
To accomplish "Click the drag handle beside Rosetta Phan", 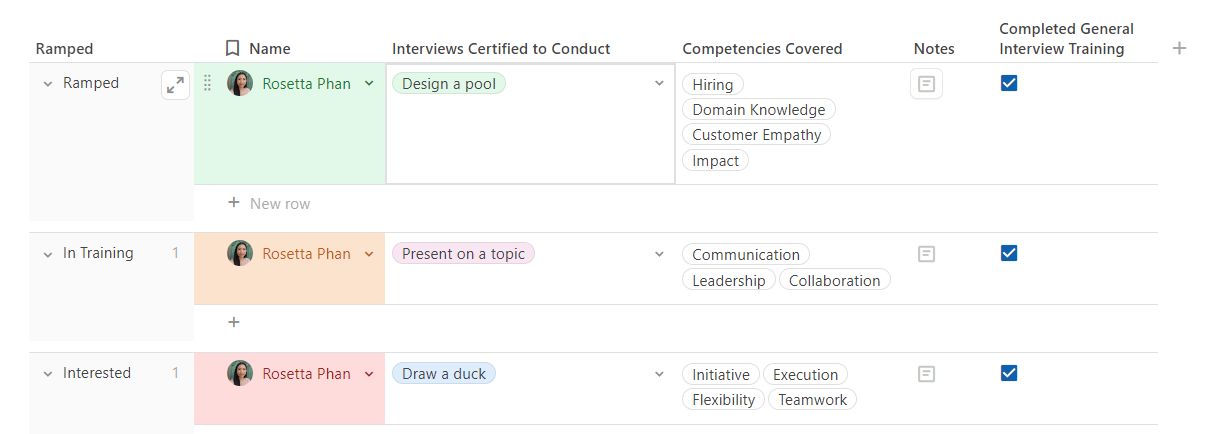I will coord(208,84).
